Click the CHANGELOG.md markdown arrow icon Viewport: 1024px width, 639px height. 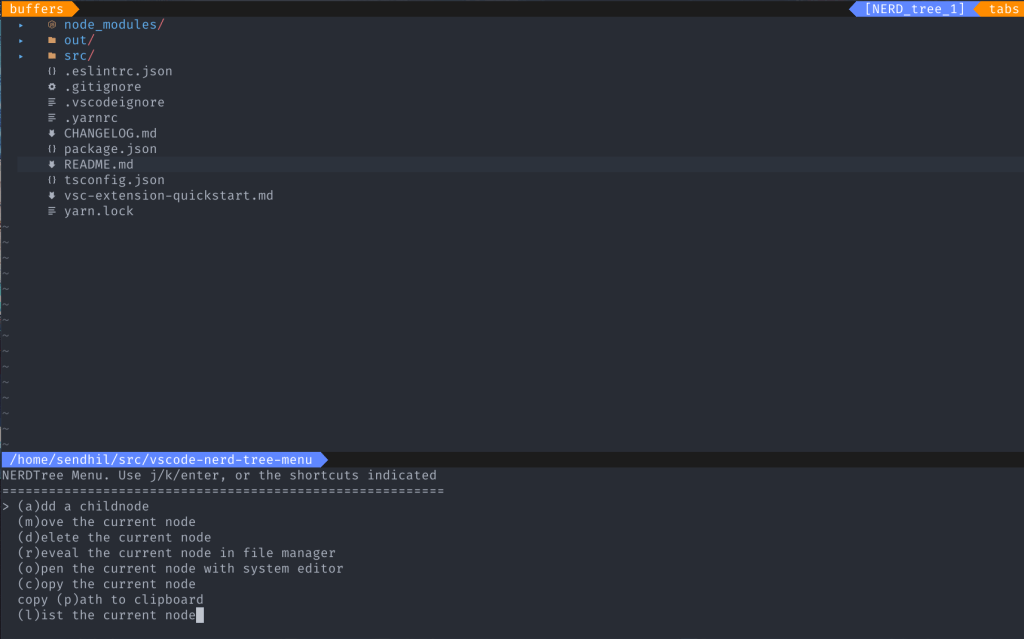52,133
